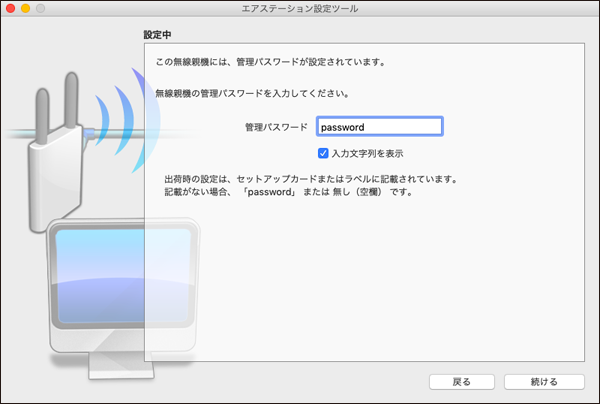Minimize window using the yellow button
The image size is (600, 404).
coord(26,9)
